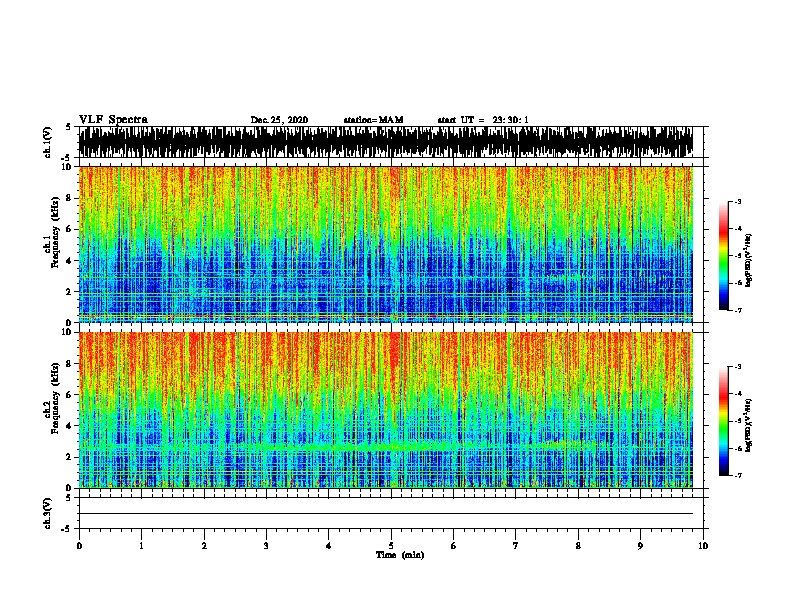Click the ch.1 black waveform panel
The height and width of the screenshot is (612, 792).
385,142
